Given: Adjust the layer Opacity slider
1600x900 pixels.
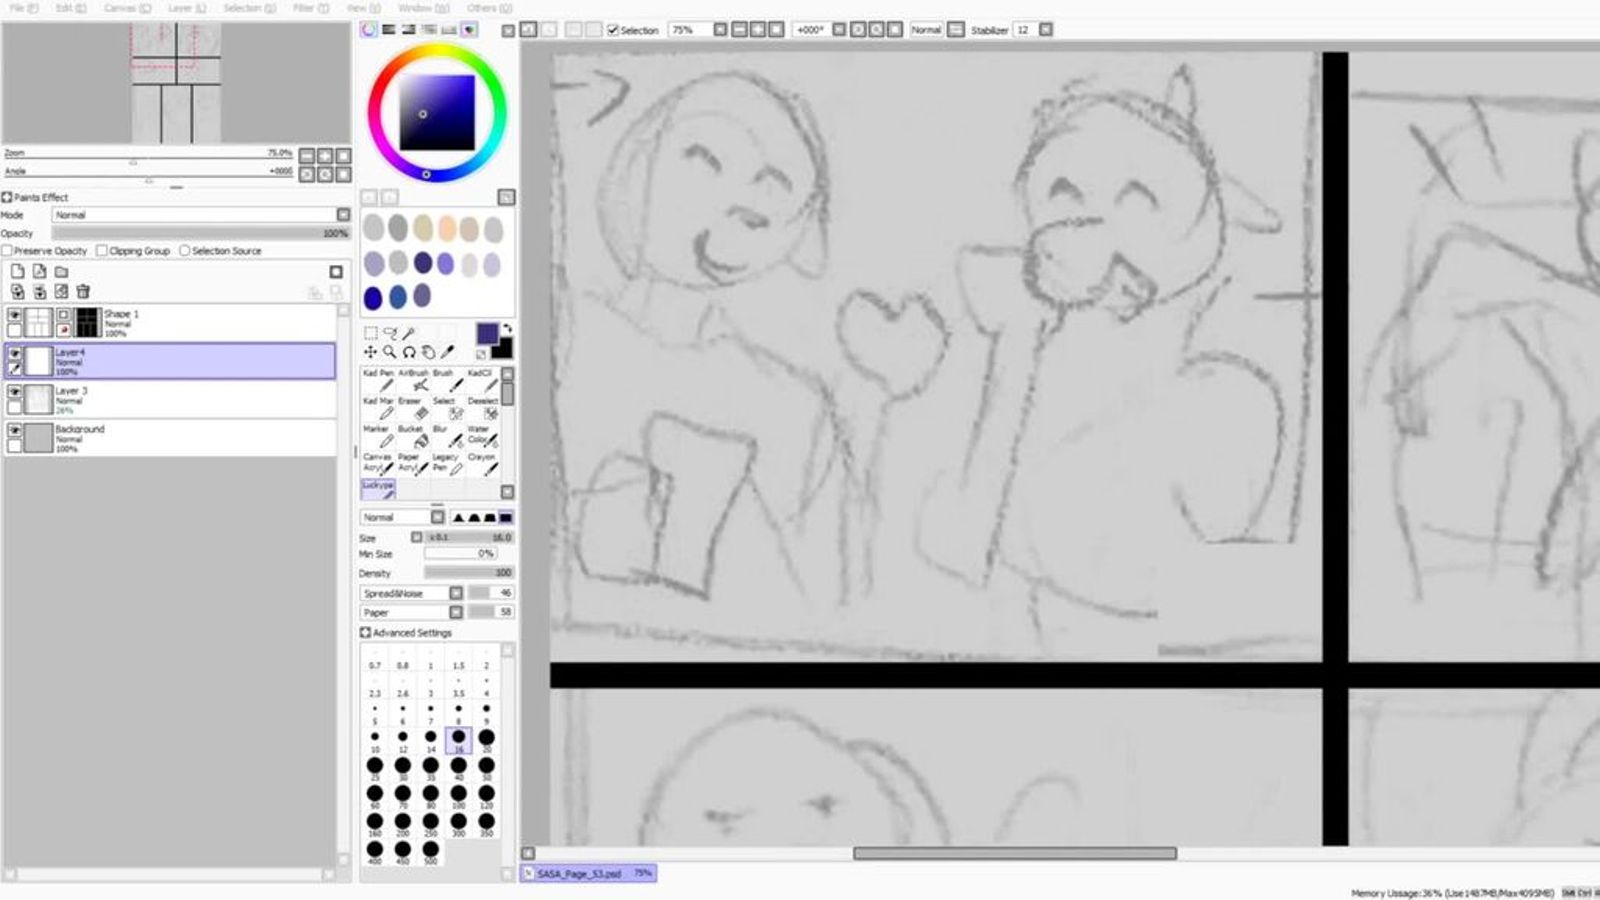Looking at the screenshot, I should [x=201, y=233].
